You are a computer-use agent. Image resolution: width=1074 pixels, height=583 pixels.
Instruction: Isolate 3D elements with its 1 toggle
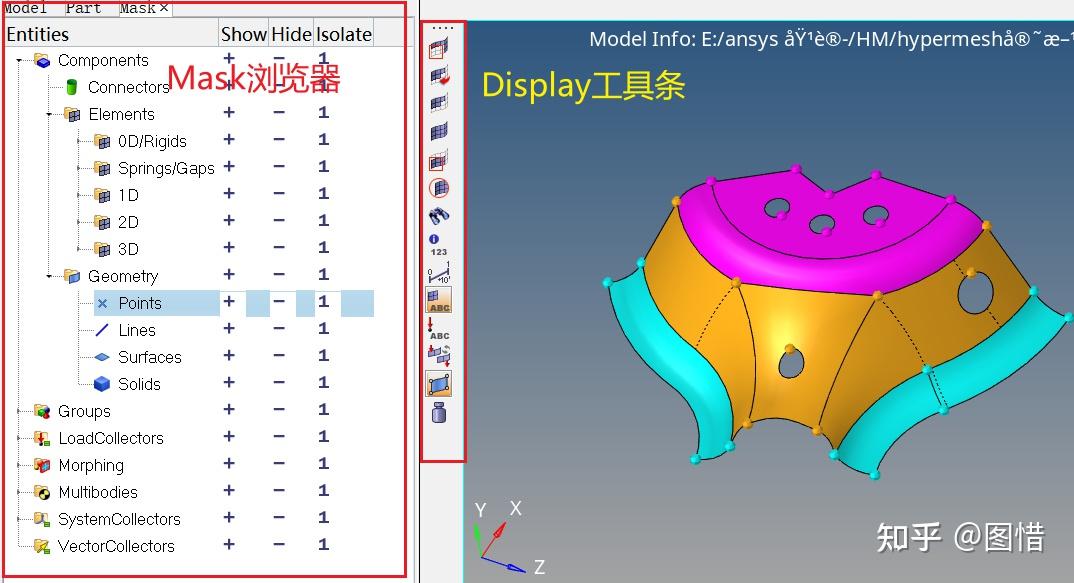(323, 247)
